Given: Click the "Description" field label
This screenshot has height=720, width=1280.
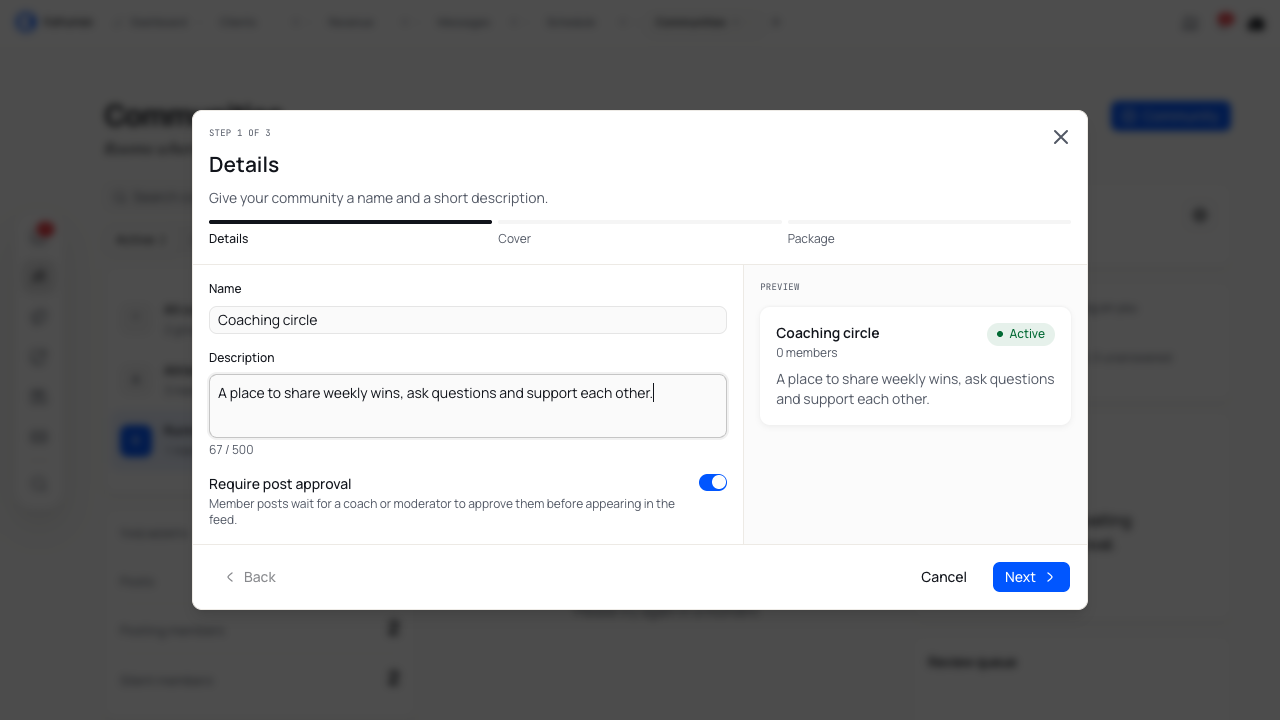Looking at the screenshot, I should pos(242,358).
